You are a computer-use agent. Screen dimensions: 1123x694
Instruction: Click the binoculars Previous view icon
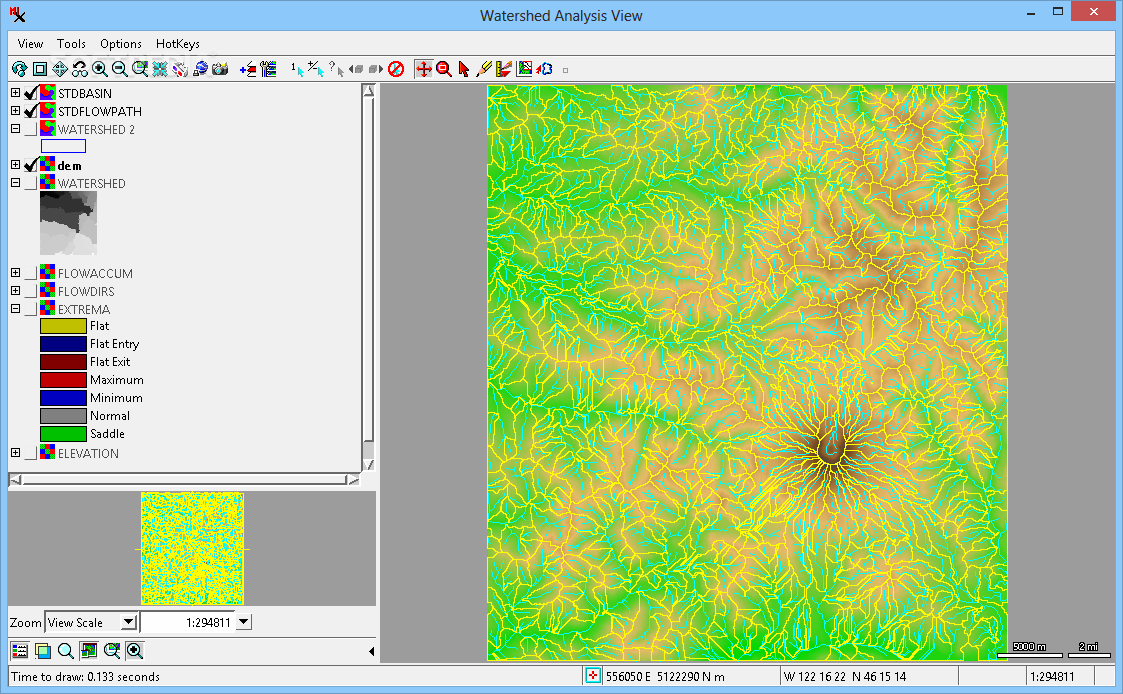coord(79,69)
